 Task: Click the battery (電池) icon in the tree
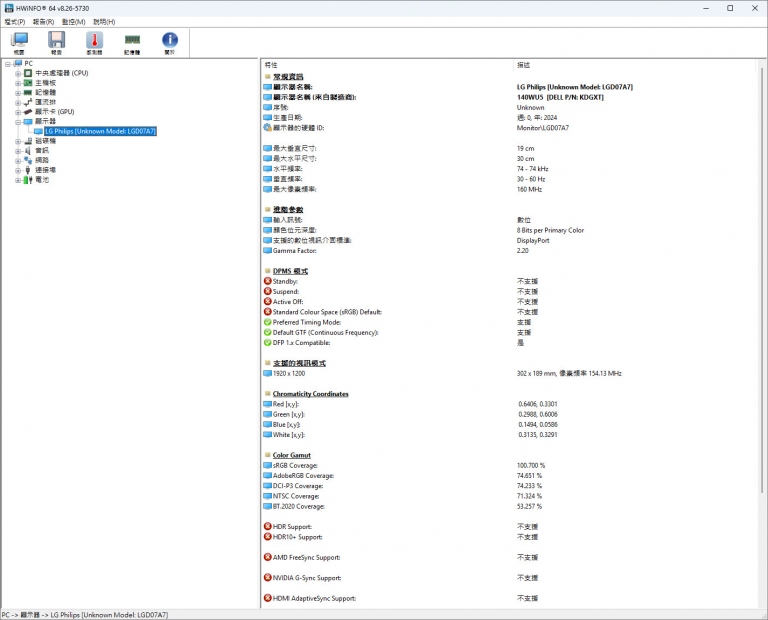click(x=28, y=180)
